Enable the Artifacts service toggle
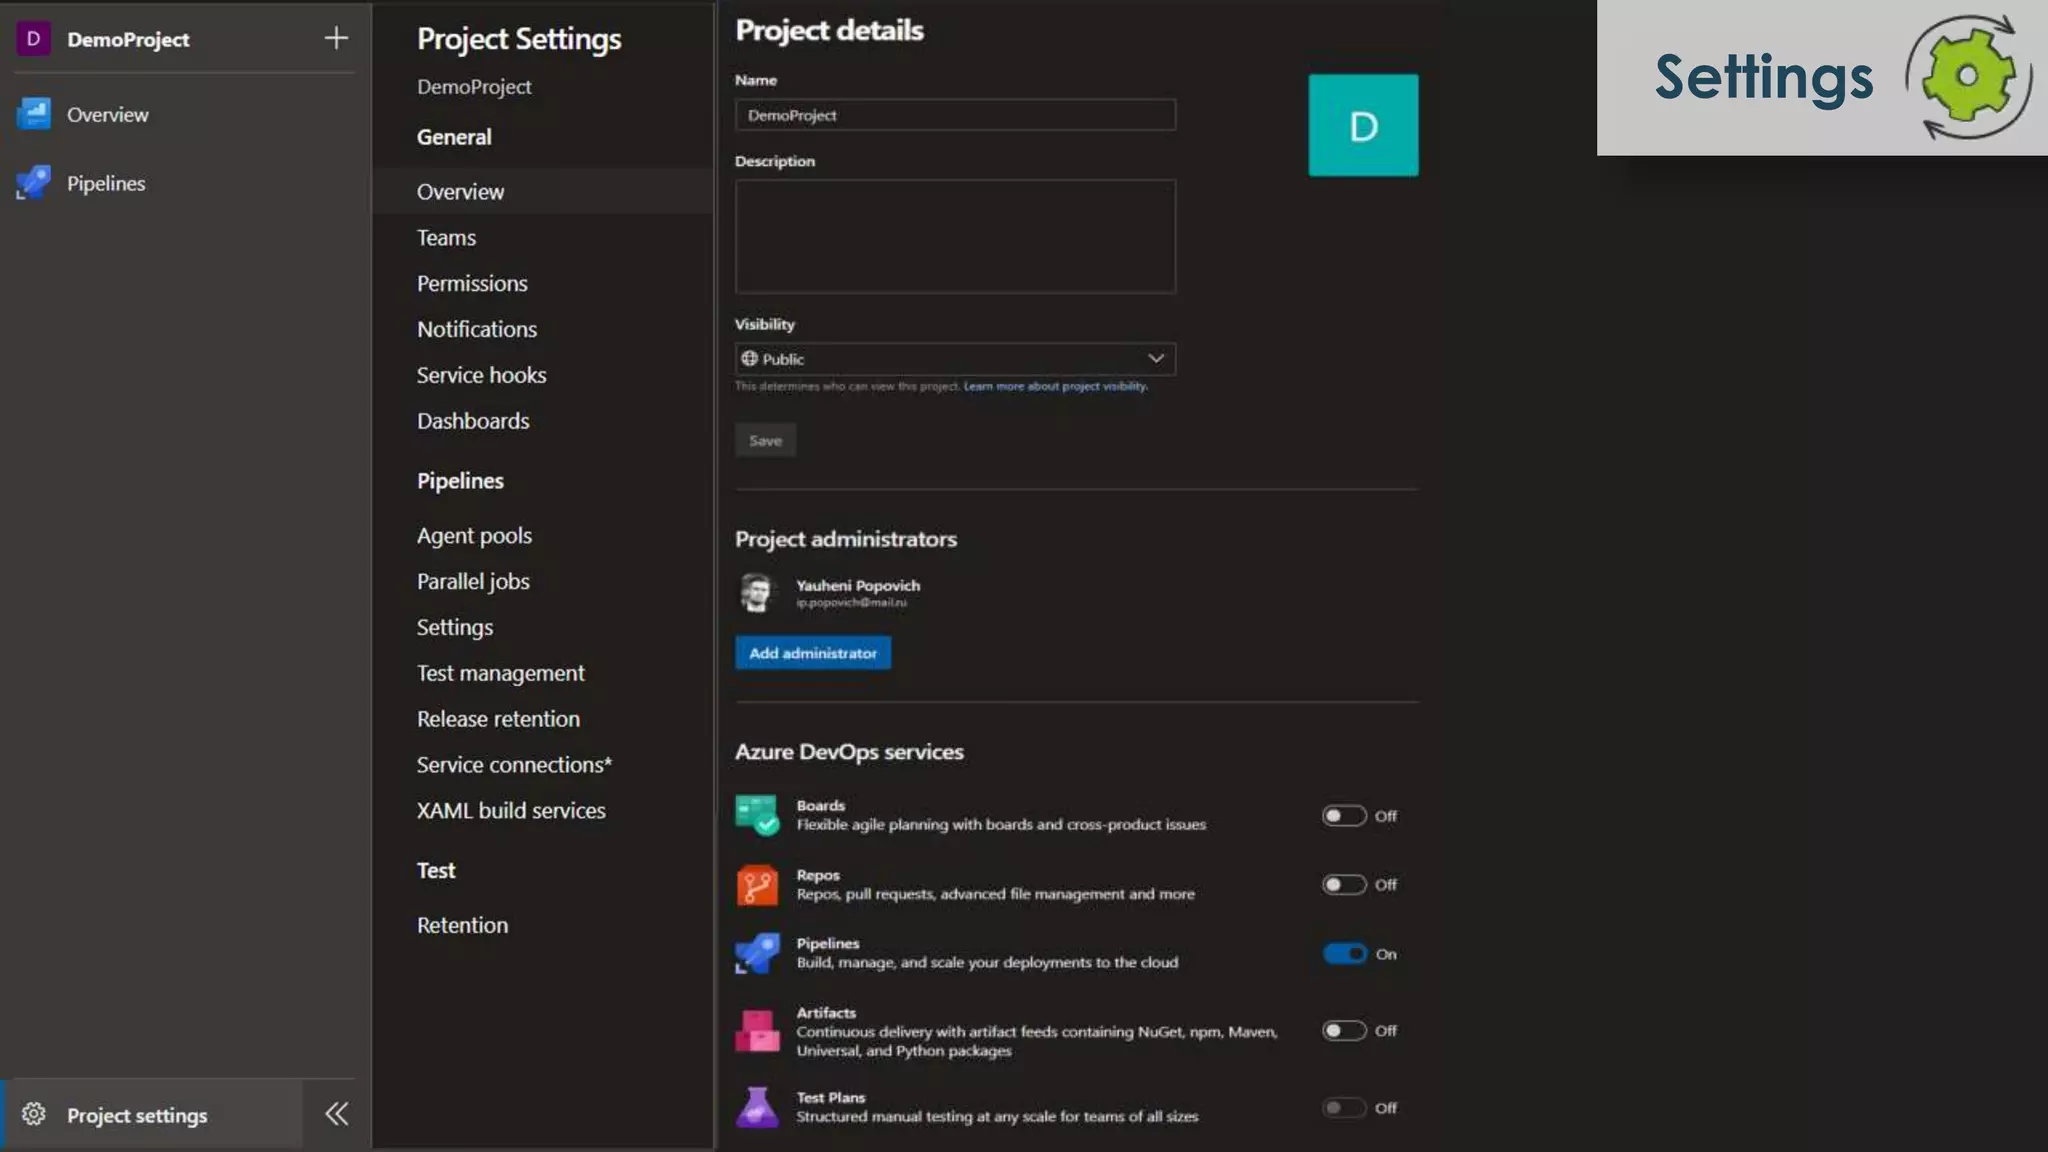The image size is (2048, 1152). point(1343,1031)
